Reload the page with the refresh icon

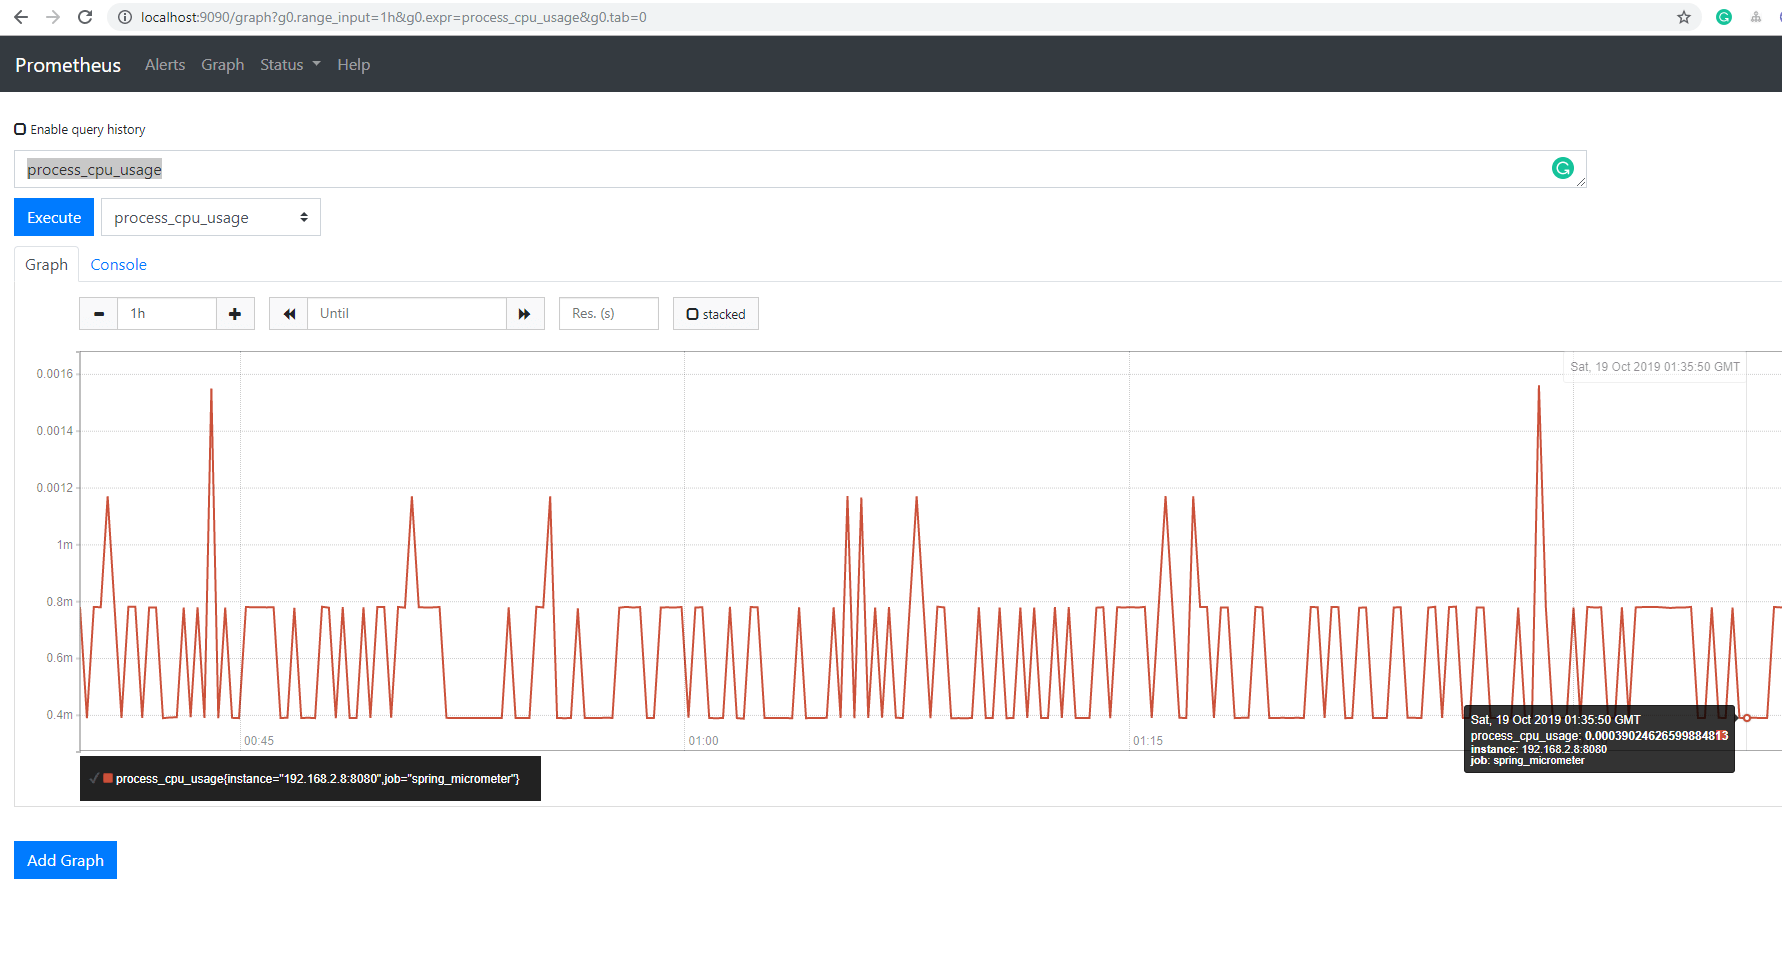click(x=84, y=17)
